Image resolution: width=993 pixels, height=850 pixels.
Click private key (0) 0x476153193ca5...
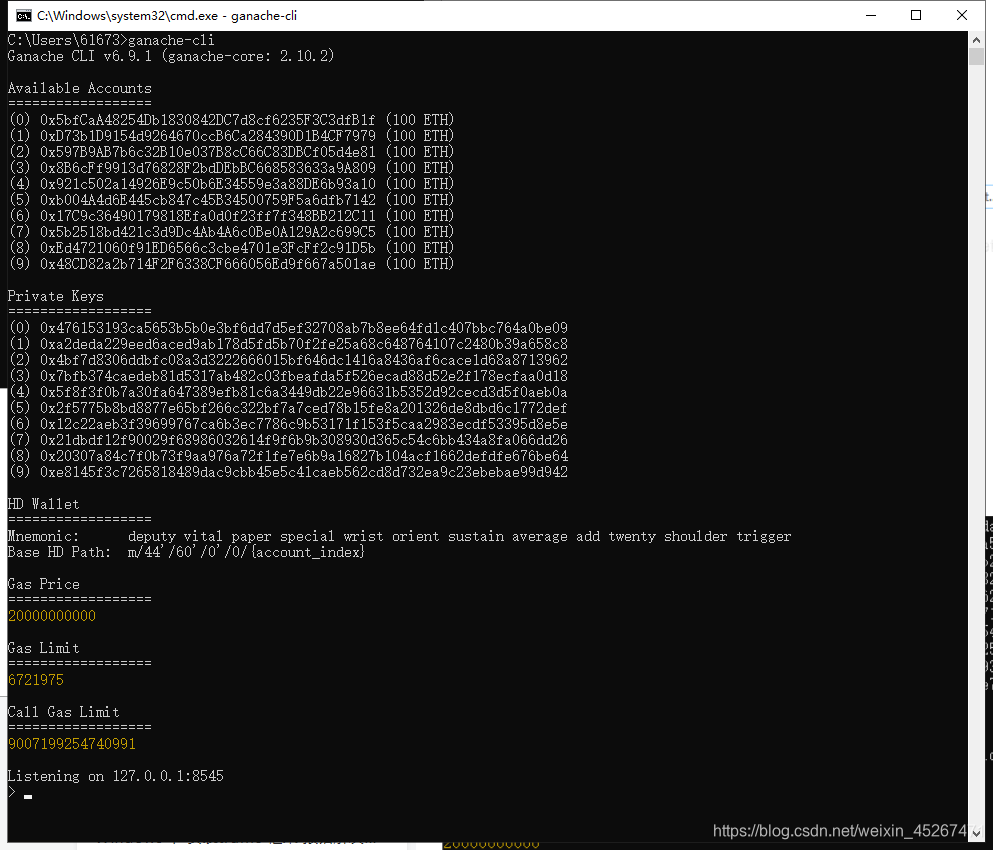coord(304,327)
